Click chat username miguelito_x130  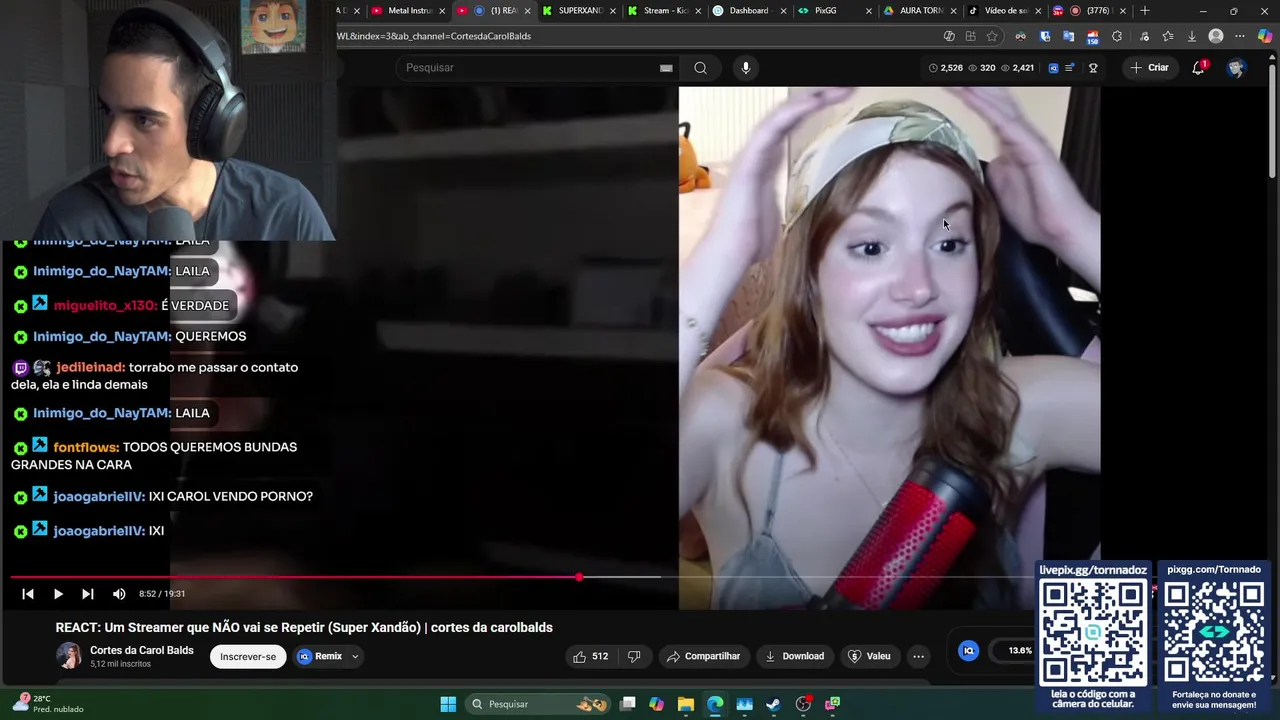[x=105, y=305]
